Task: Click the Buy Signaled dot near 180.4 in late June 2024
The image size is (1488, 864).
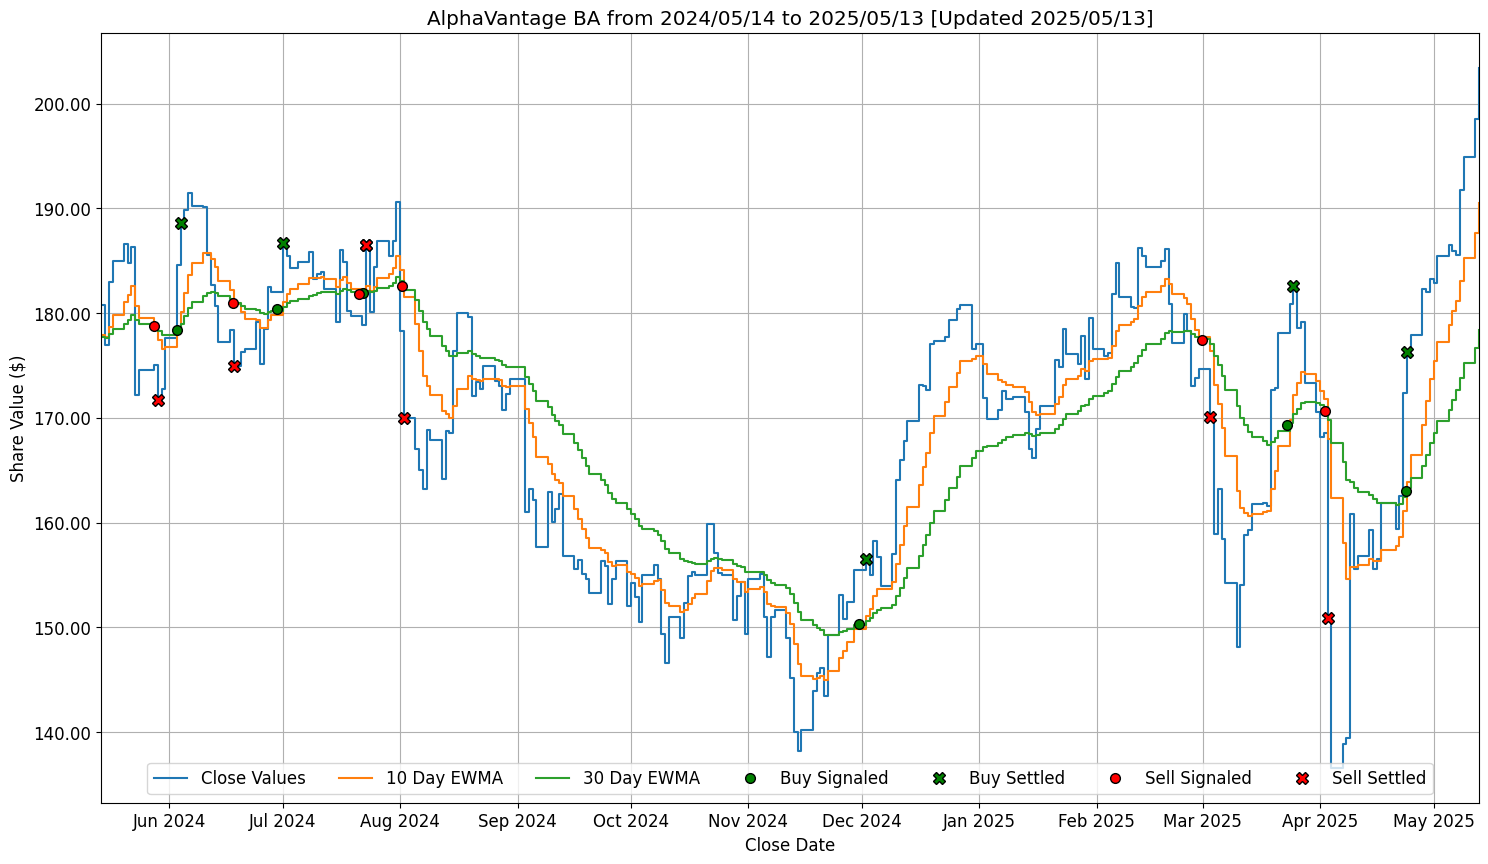Action: pos(277,309)
